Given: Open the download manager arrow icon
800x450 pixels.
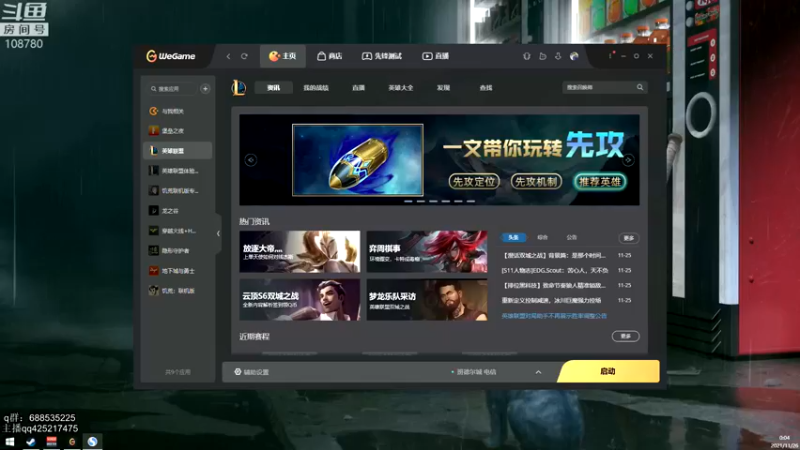Looking at the screenshot, I should point(558,56).
